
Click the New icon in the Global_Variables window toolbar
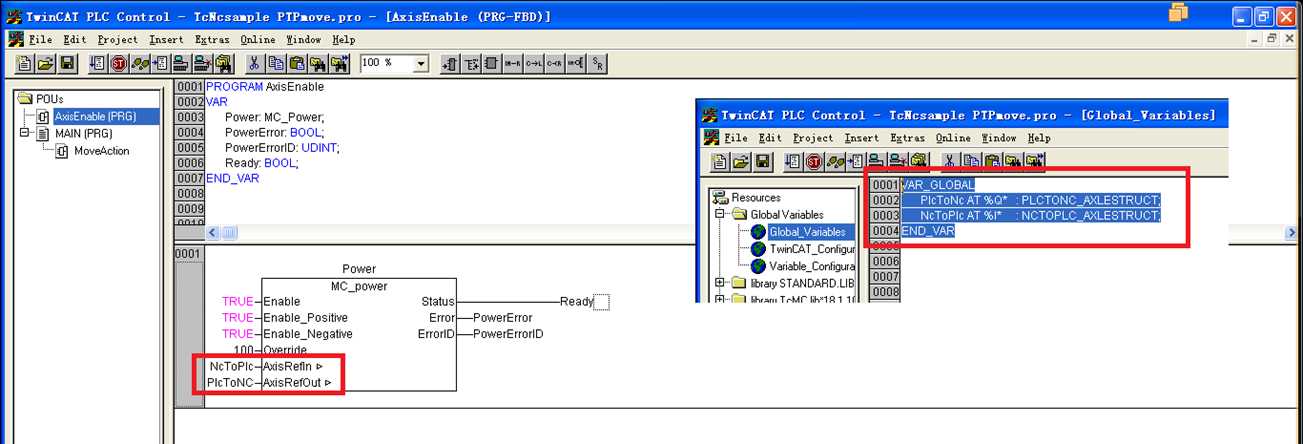coord(720,161)
